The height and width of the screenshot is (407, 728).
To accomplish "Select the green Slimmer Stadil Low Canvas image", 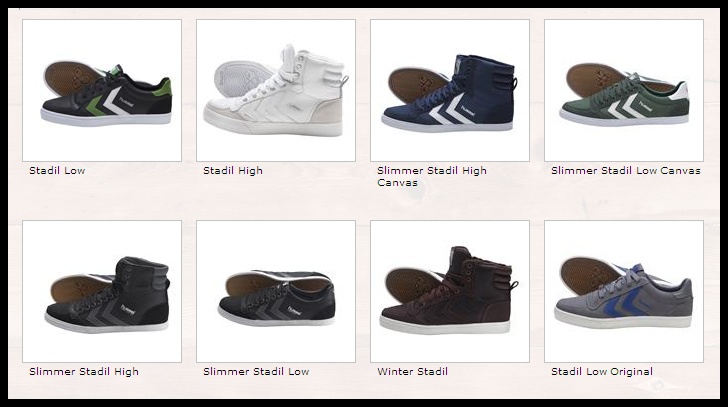I will pyautogui.click(x=624, y=90).
